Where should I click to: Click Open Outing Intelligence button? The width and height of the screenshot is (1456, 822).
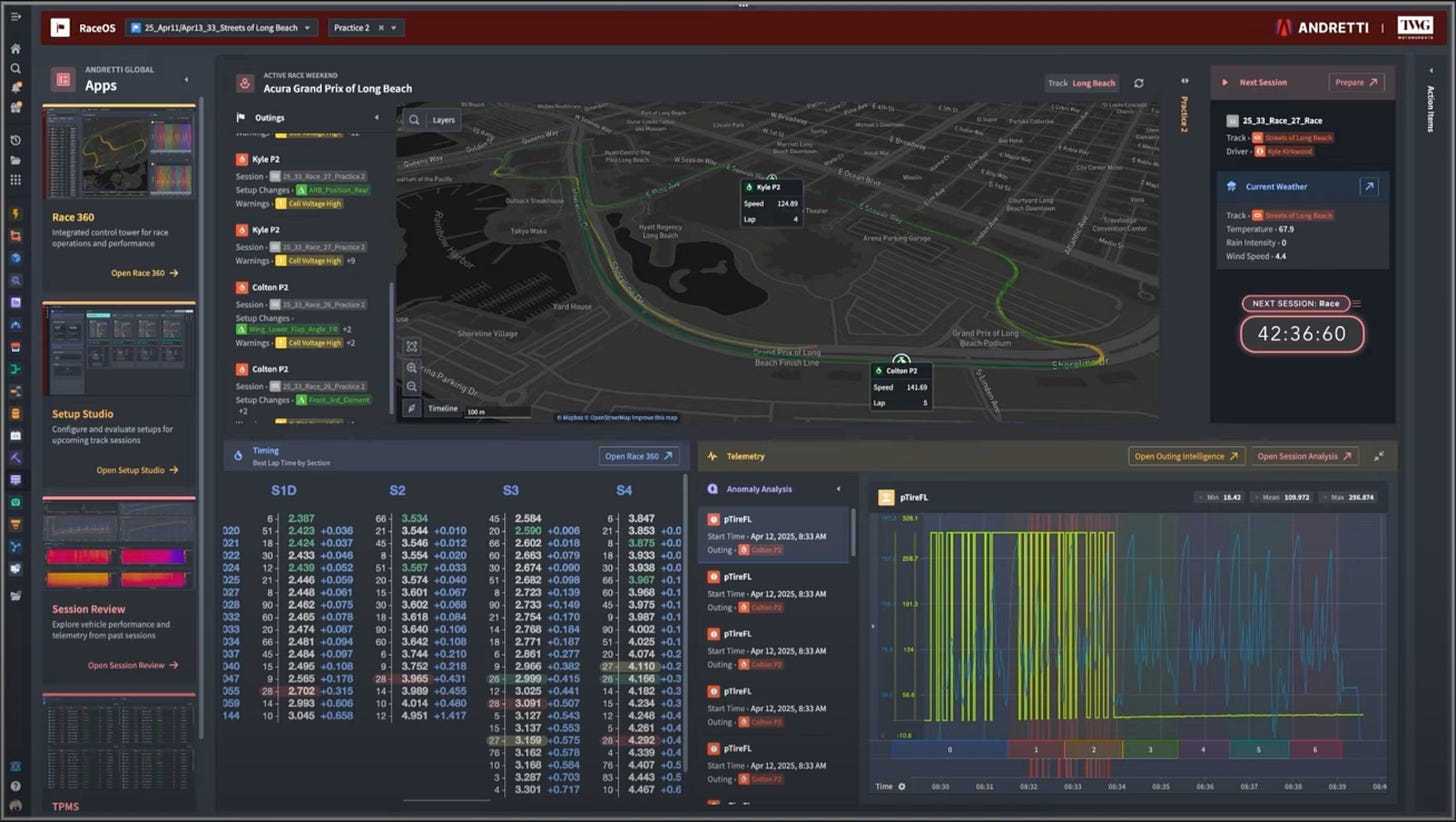[1187, 456]
